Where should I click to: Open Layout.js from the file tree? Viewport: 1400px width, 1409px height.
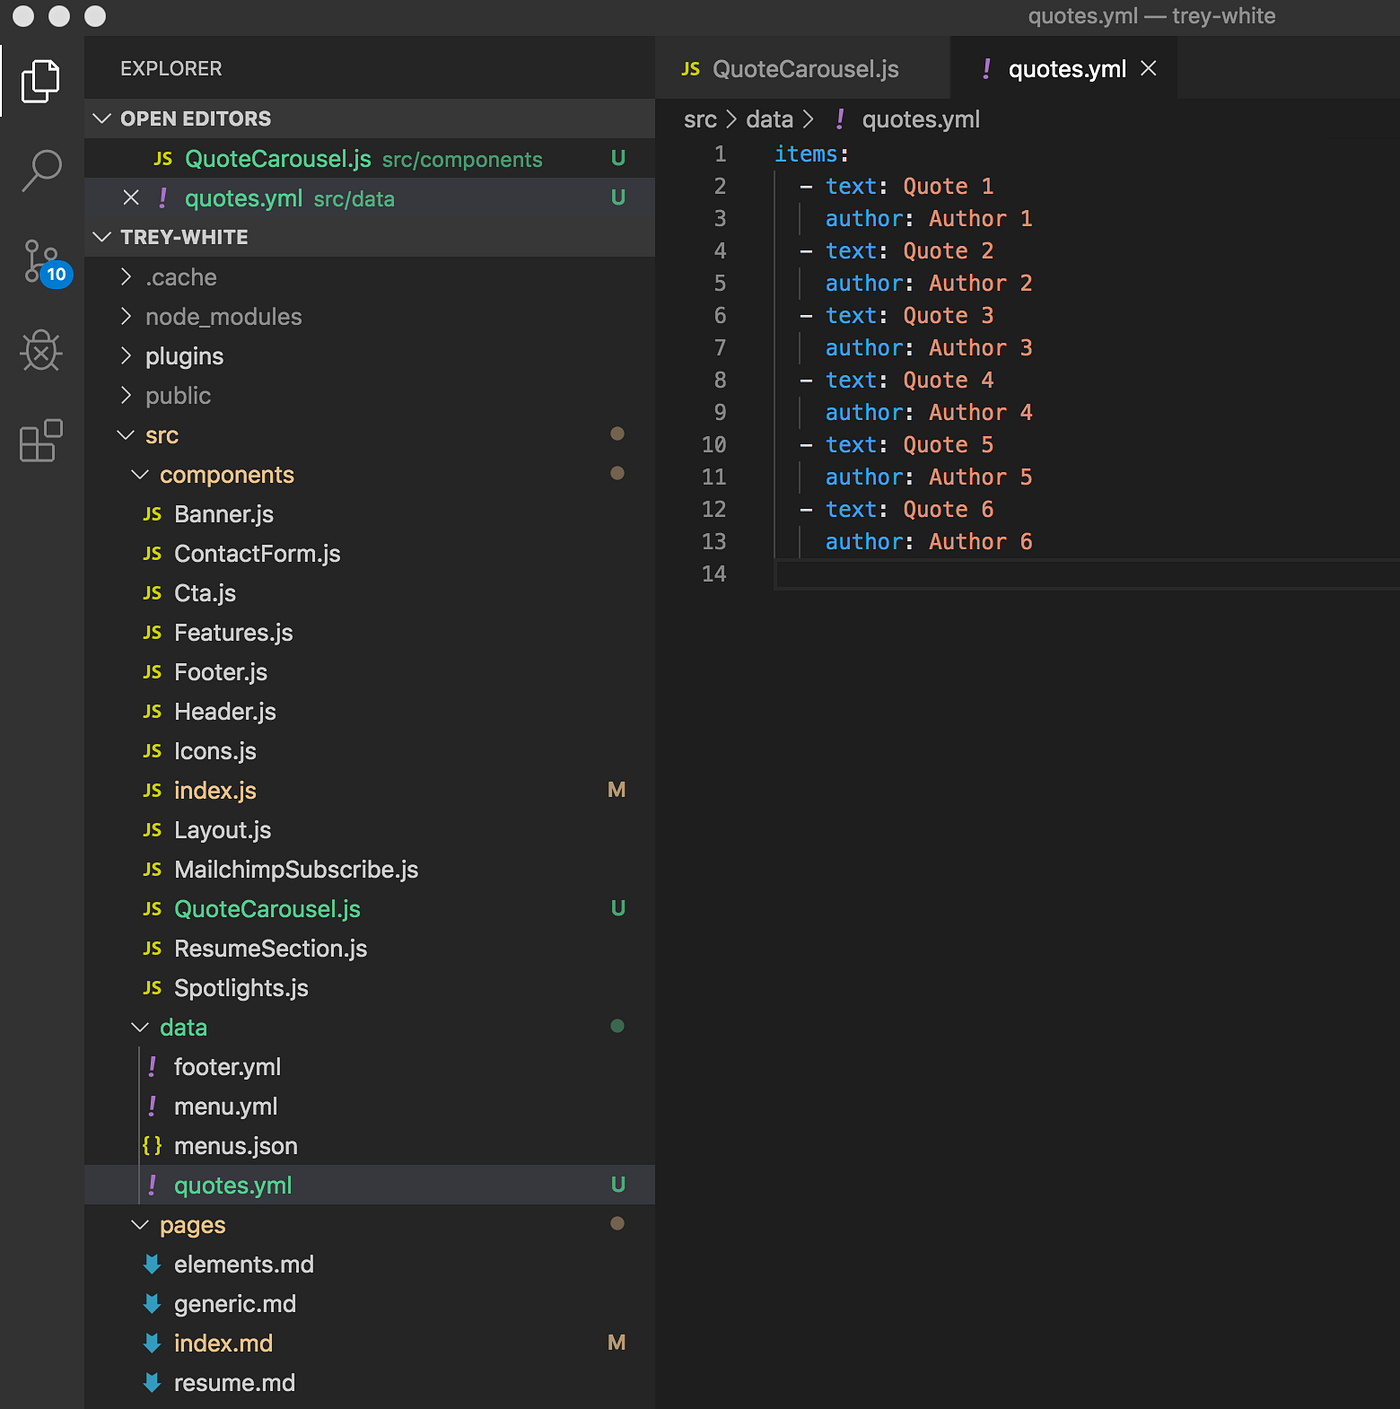222,829
